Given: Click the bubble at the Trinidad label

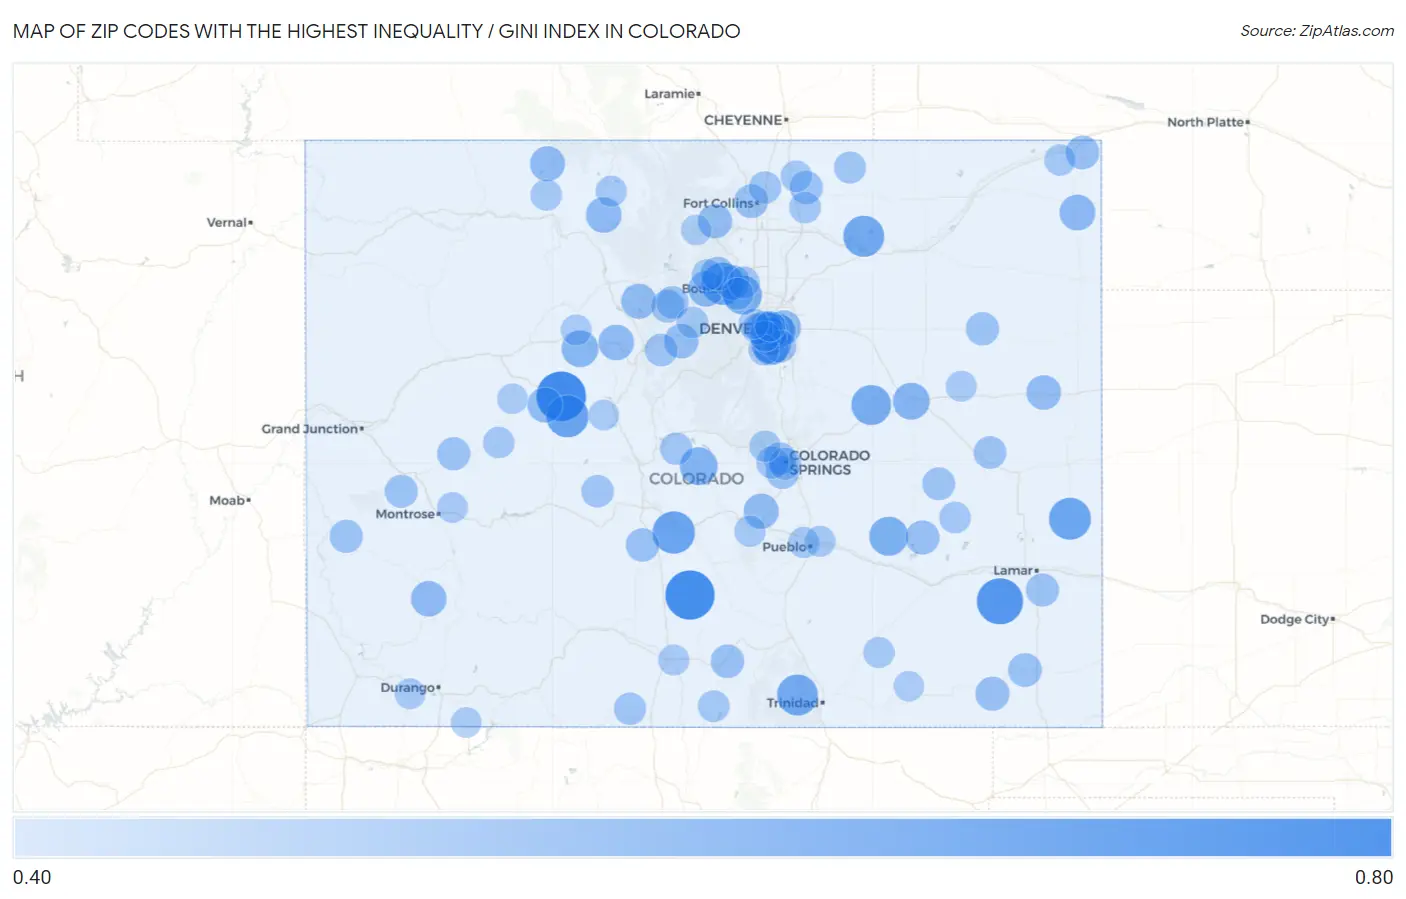Looking at the screenshot, I should [x=797, y=695].
